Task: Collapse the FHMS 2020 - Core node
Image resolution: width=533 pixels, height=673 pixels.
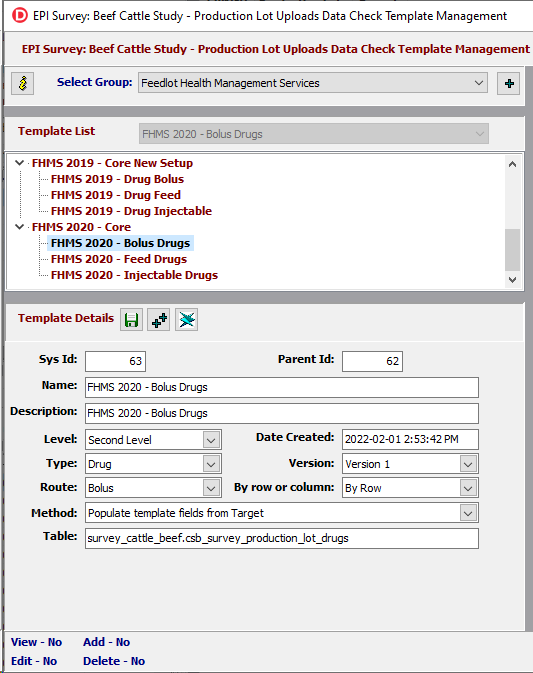Action: pyautogui.click(x=19, y=227)
